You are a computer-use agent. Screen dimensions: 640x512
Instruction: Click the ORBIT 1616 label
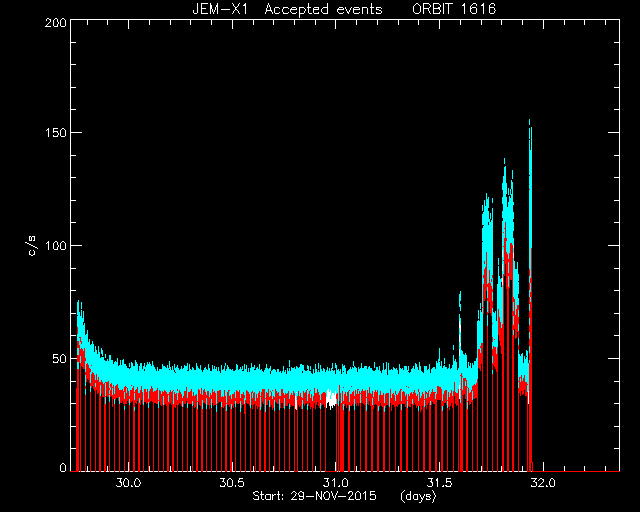tap(454, 9)
